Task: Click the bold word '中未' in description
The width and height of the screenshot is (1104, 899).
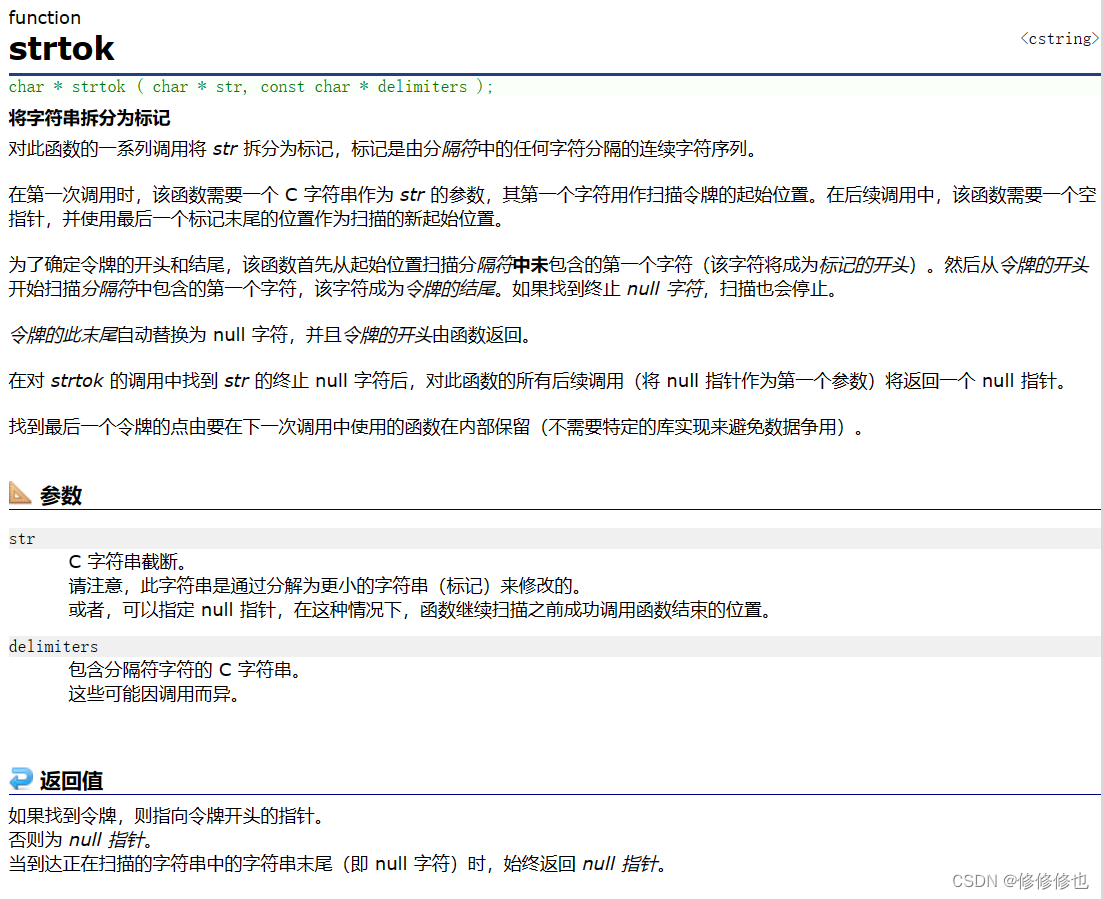Action: pos(530,265)
